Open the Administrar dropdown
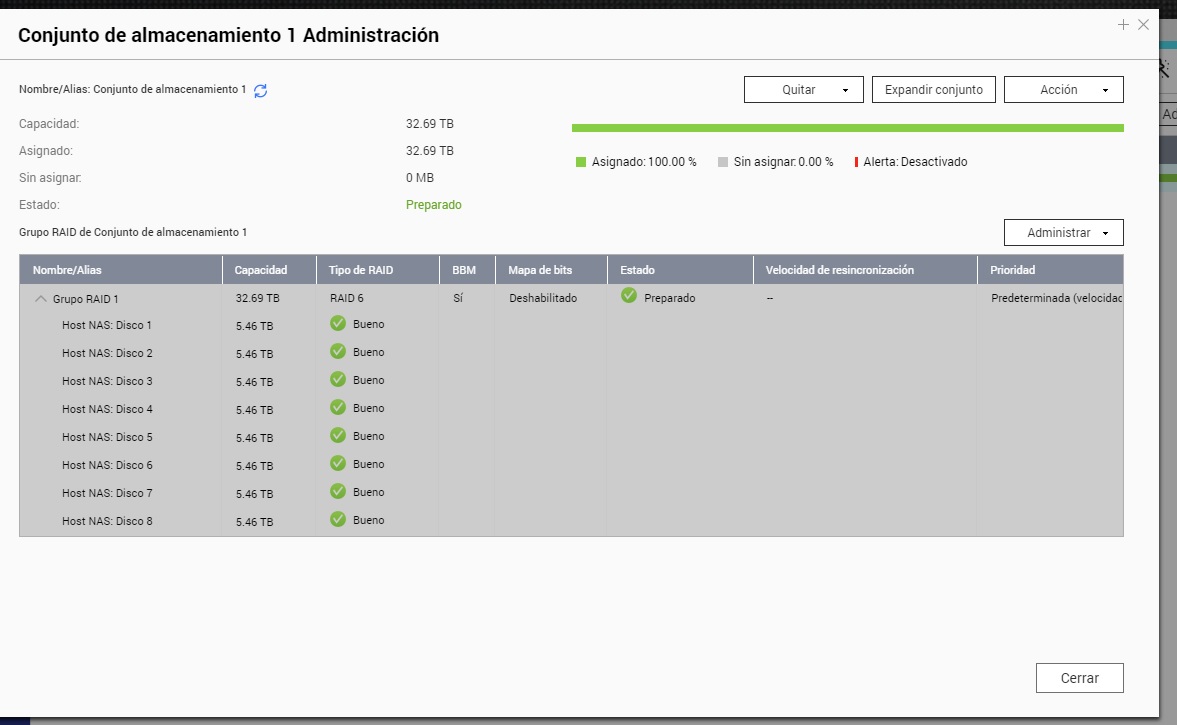1177x725 pixels. pos(1063,233)
